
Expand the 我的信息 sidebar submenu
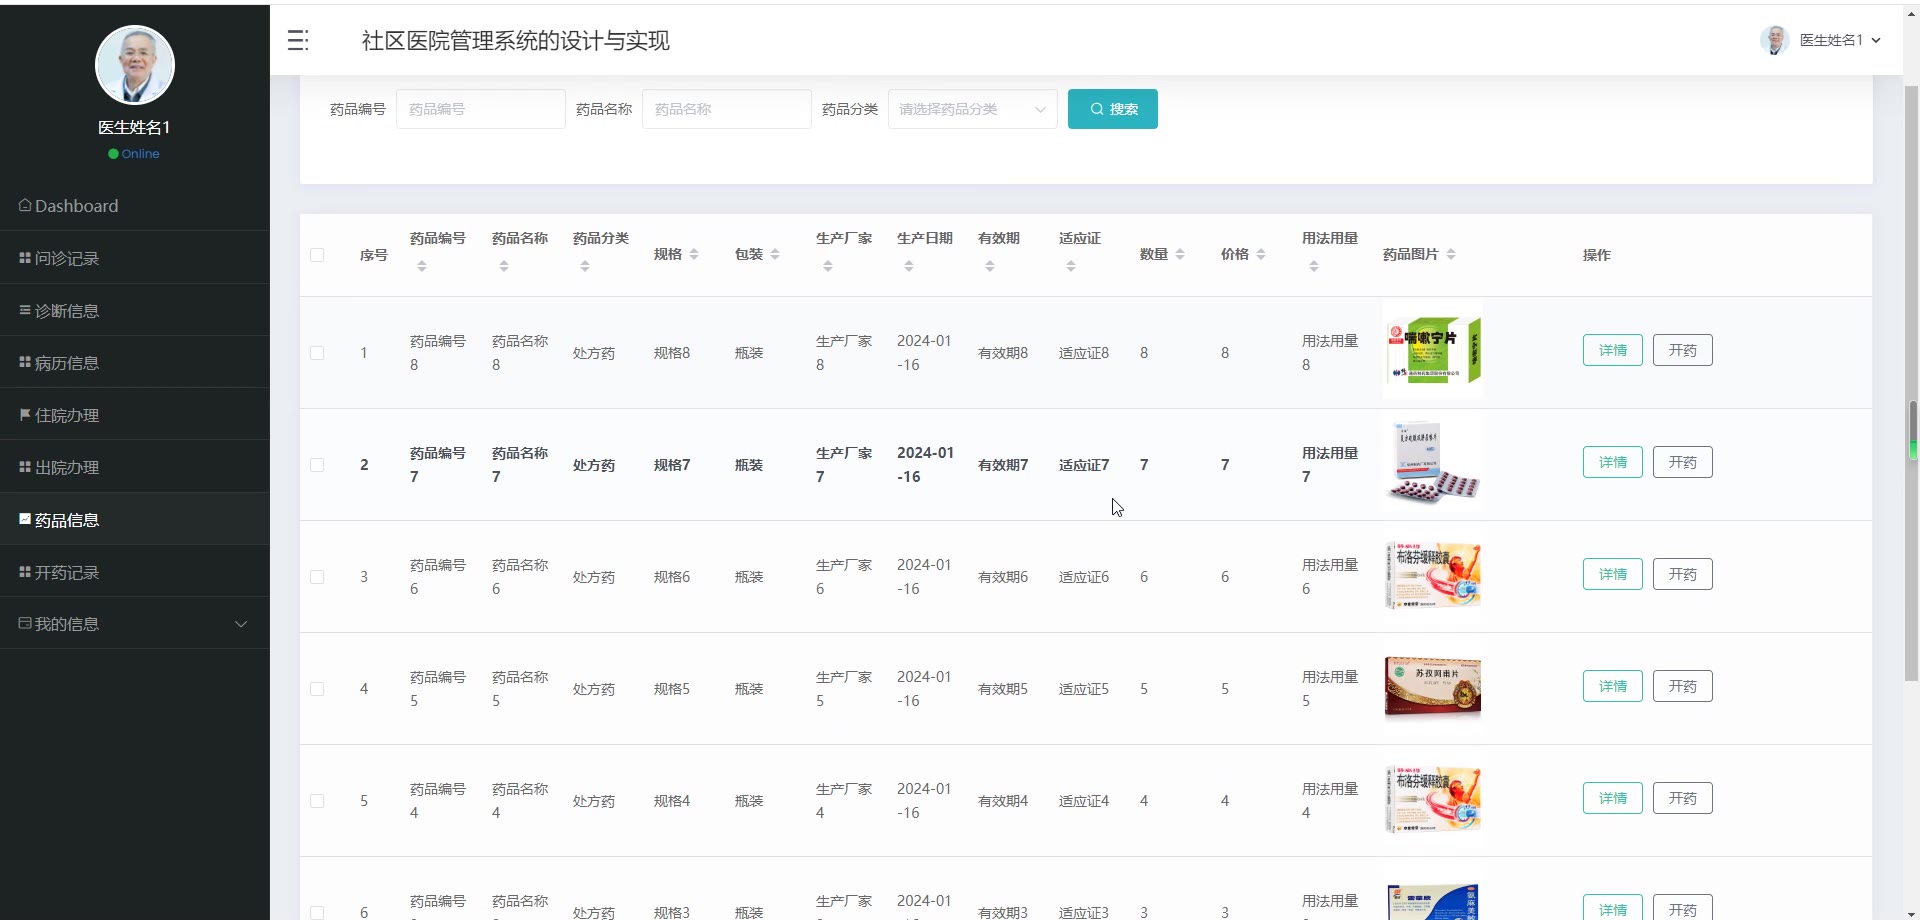tap(135, 624)
